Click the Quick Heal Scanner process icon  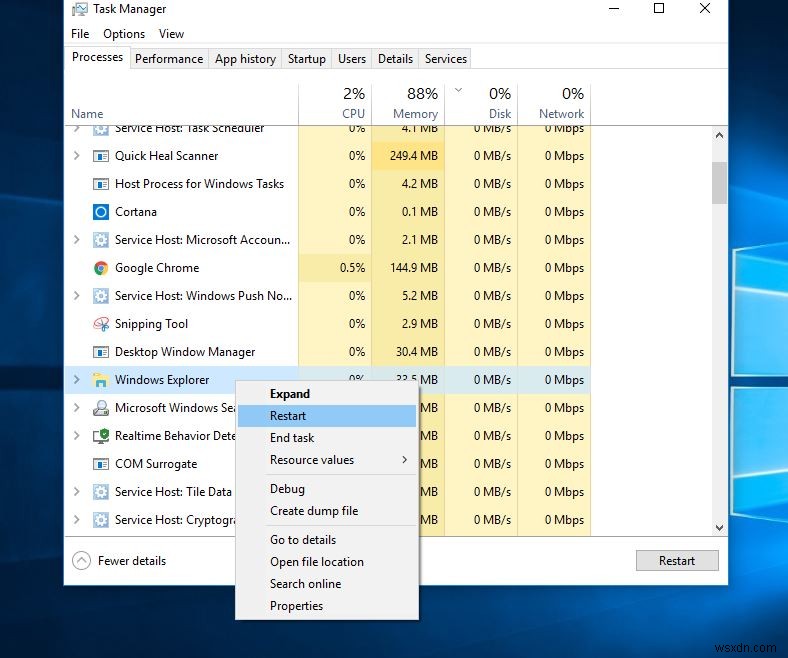click(101, 156)
